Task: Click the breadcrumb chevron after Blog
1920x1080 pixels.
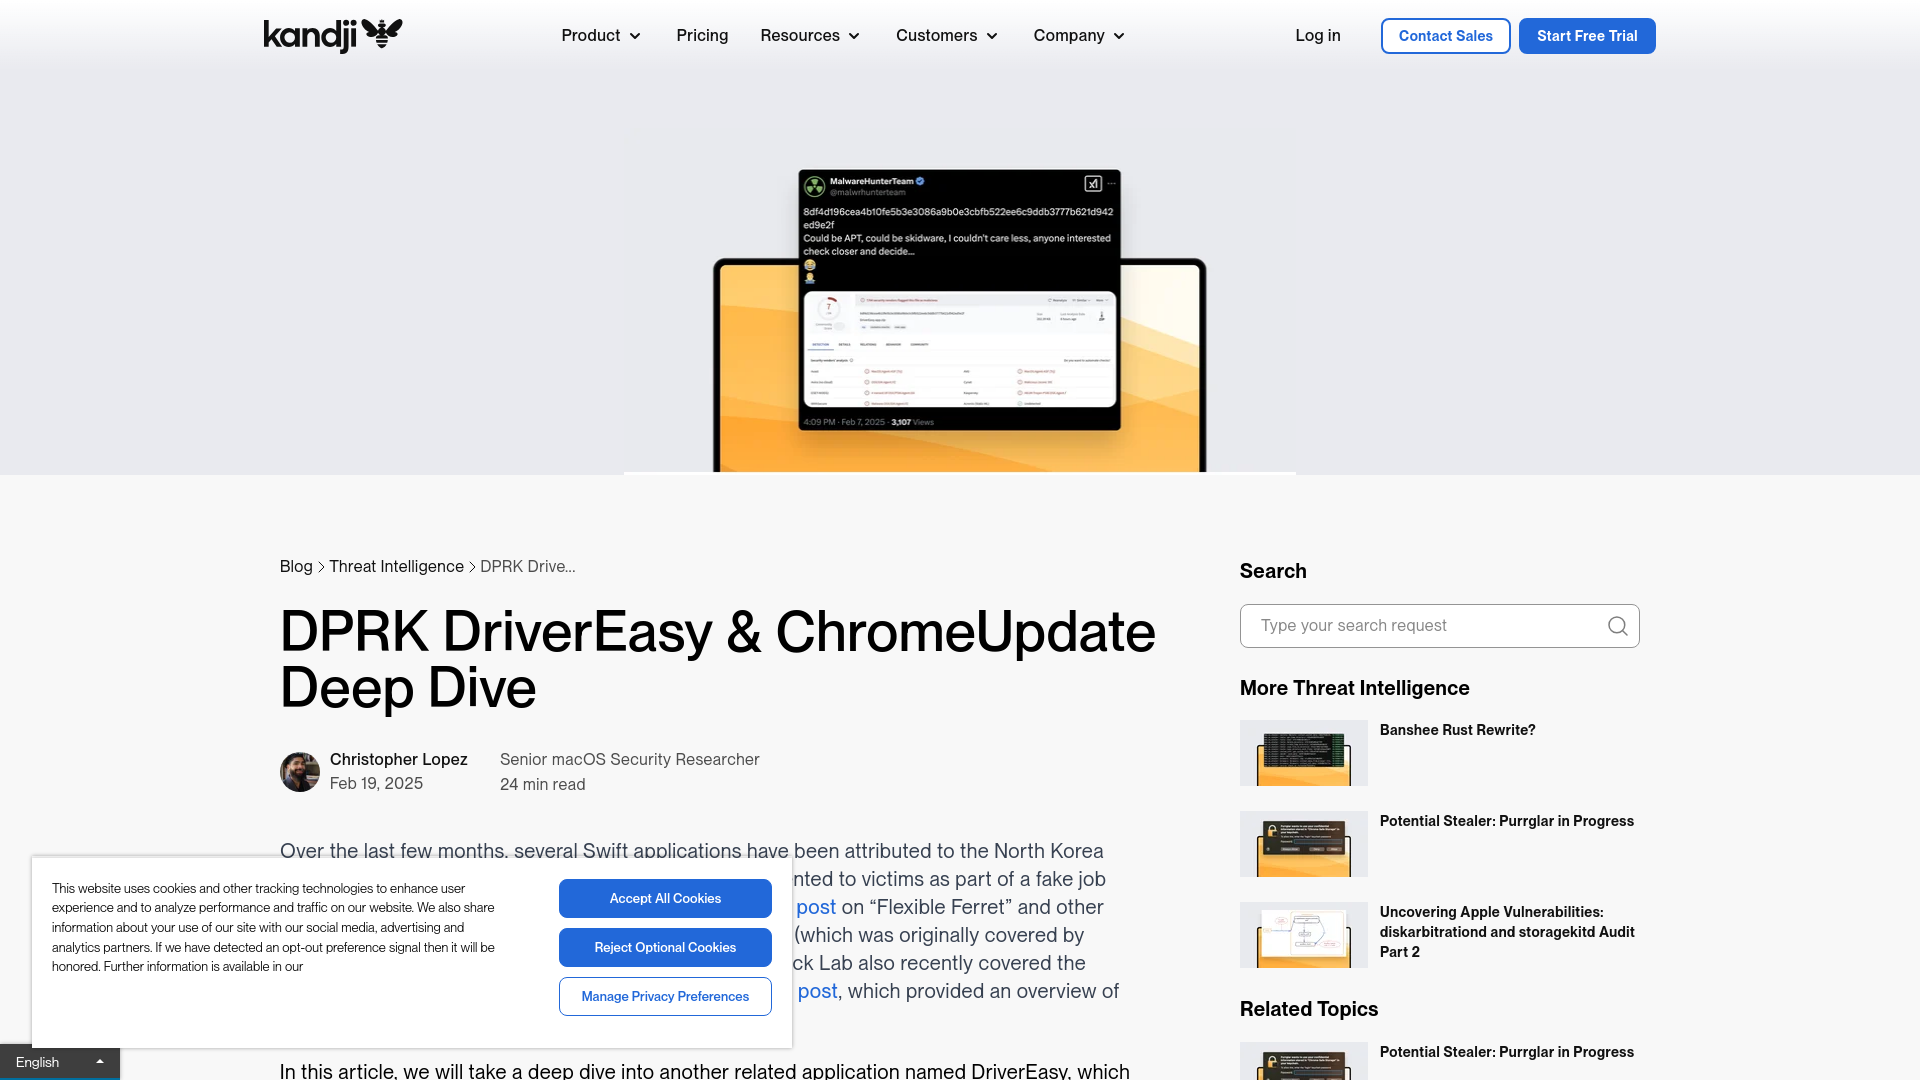Action: click(x=321, y=567)
